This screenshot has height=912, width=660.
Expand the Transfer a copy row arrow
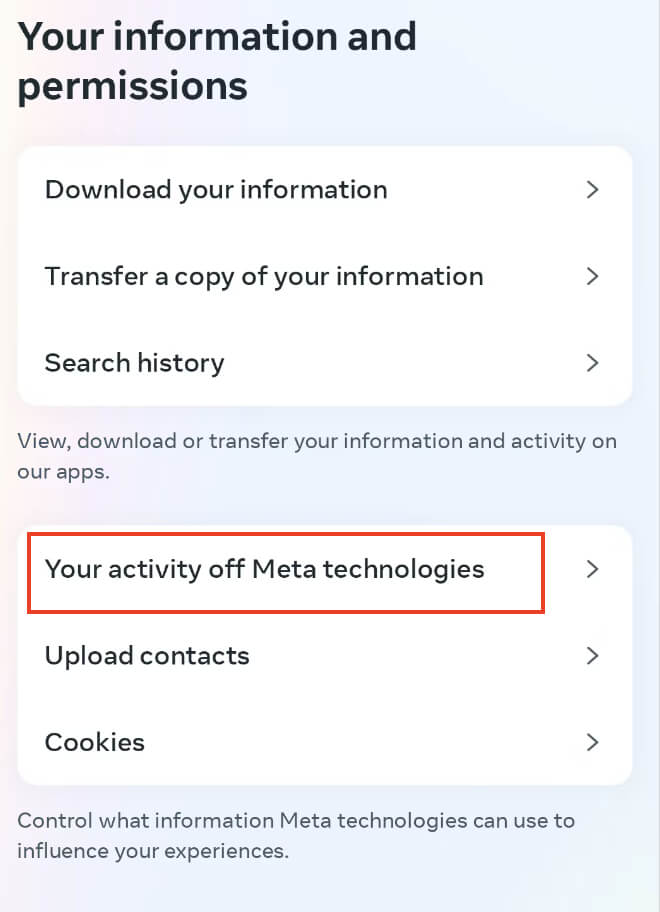592,277
